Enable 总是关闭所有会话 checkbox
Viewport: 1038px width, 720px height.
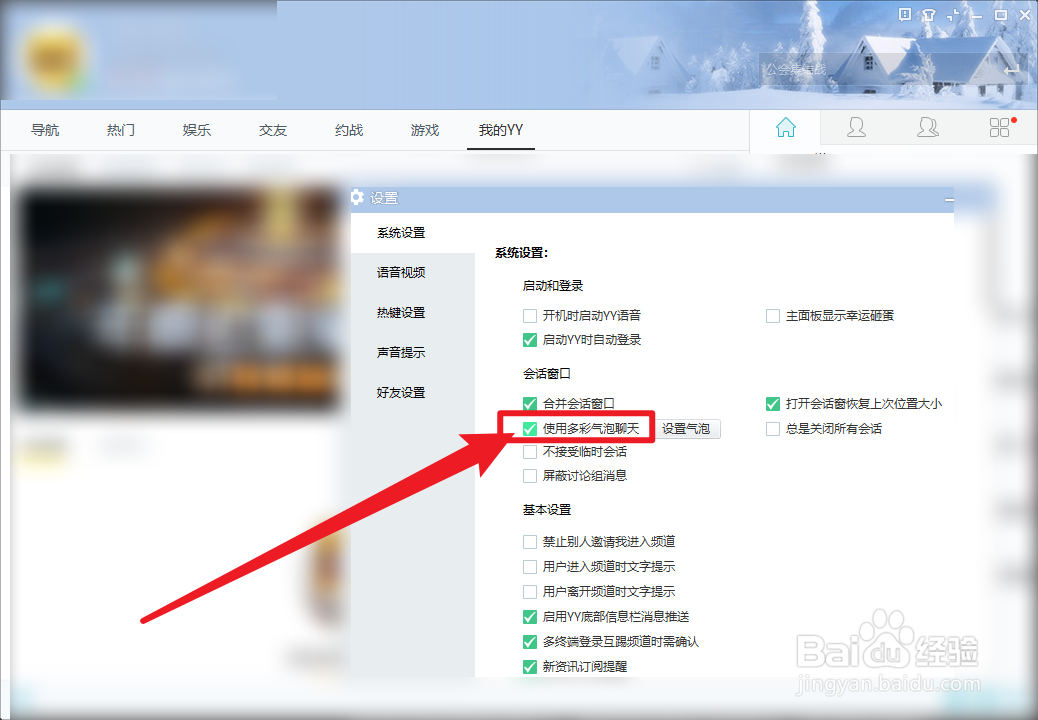(773, 429)
